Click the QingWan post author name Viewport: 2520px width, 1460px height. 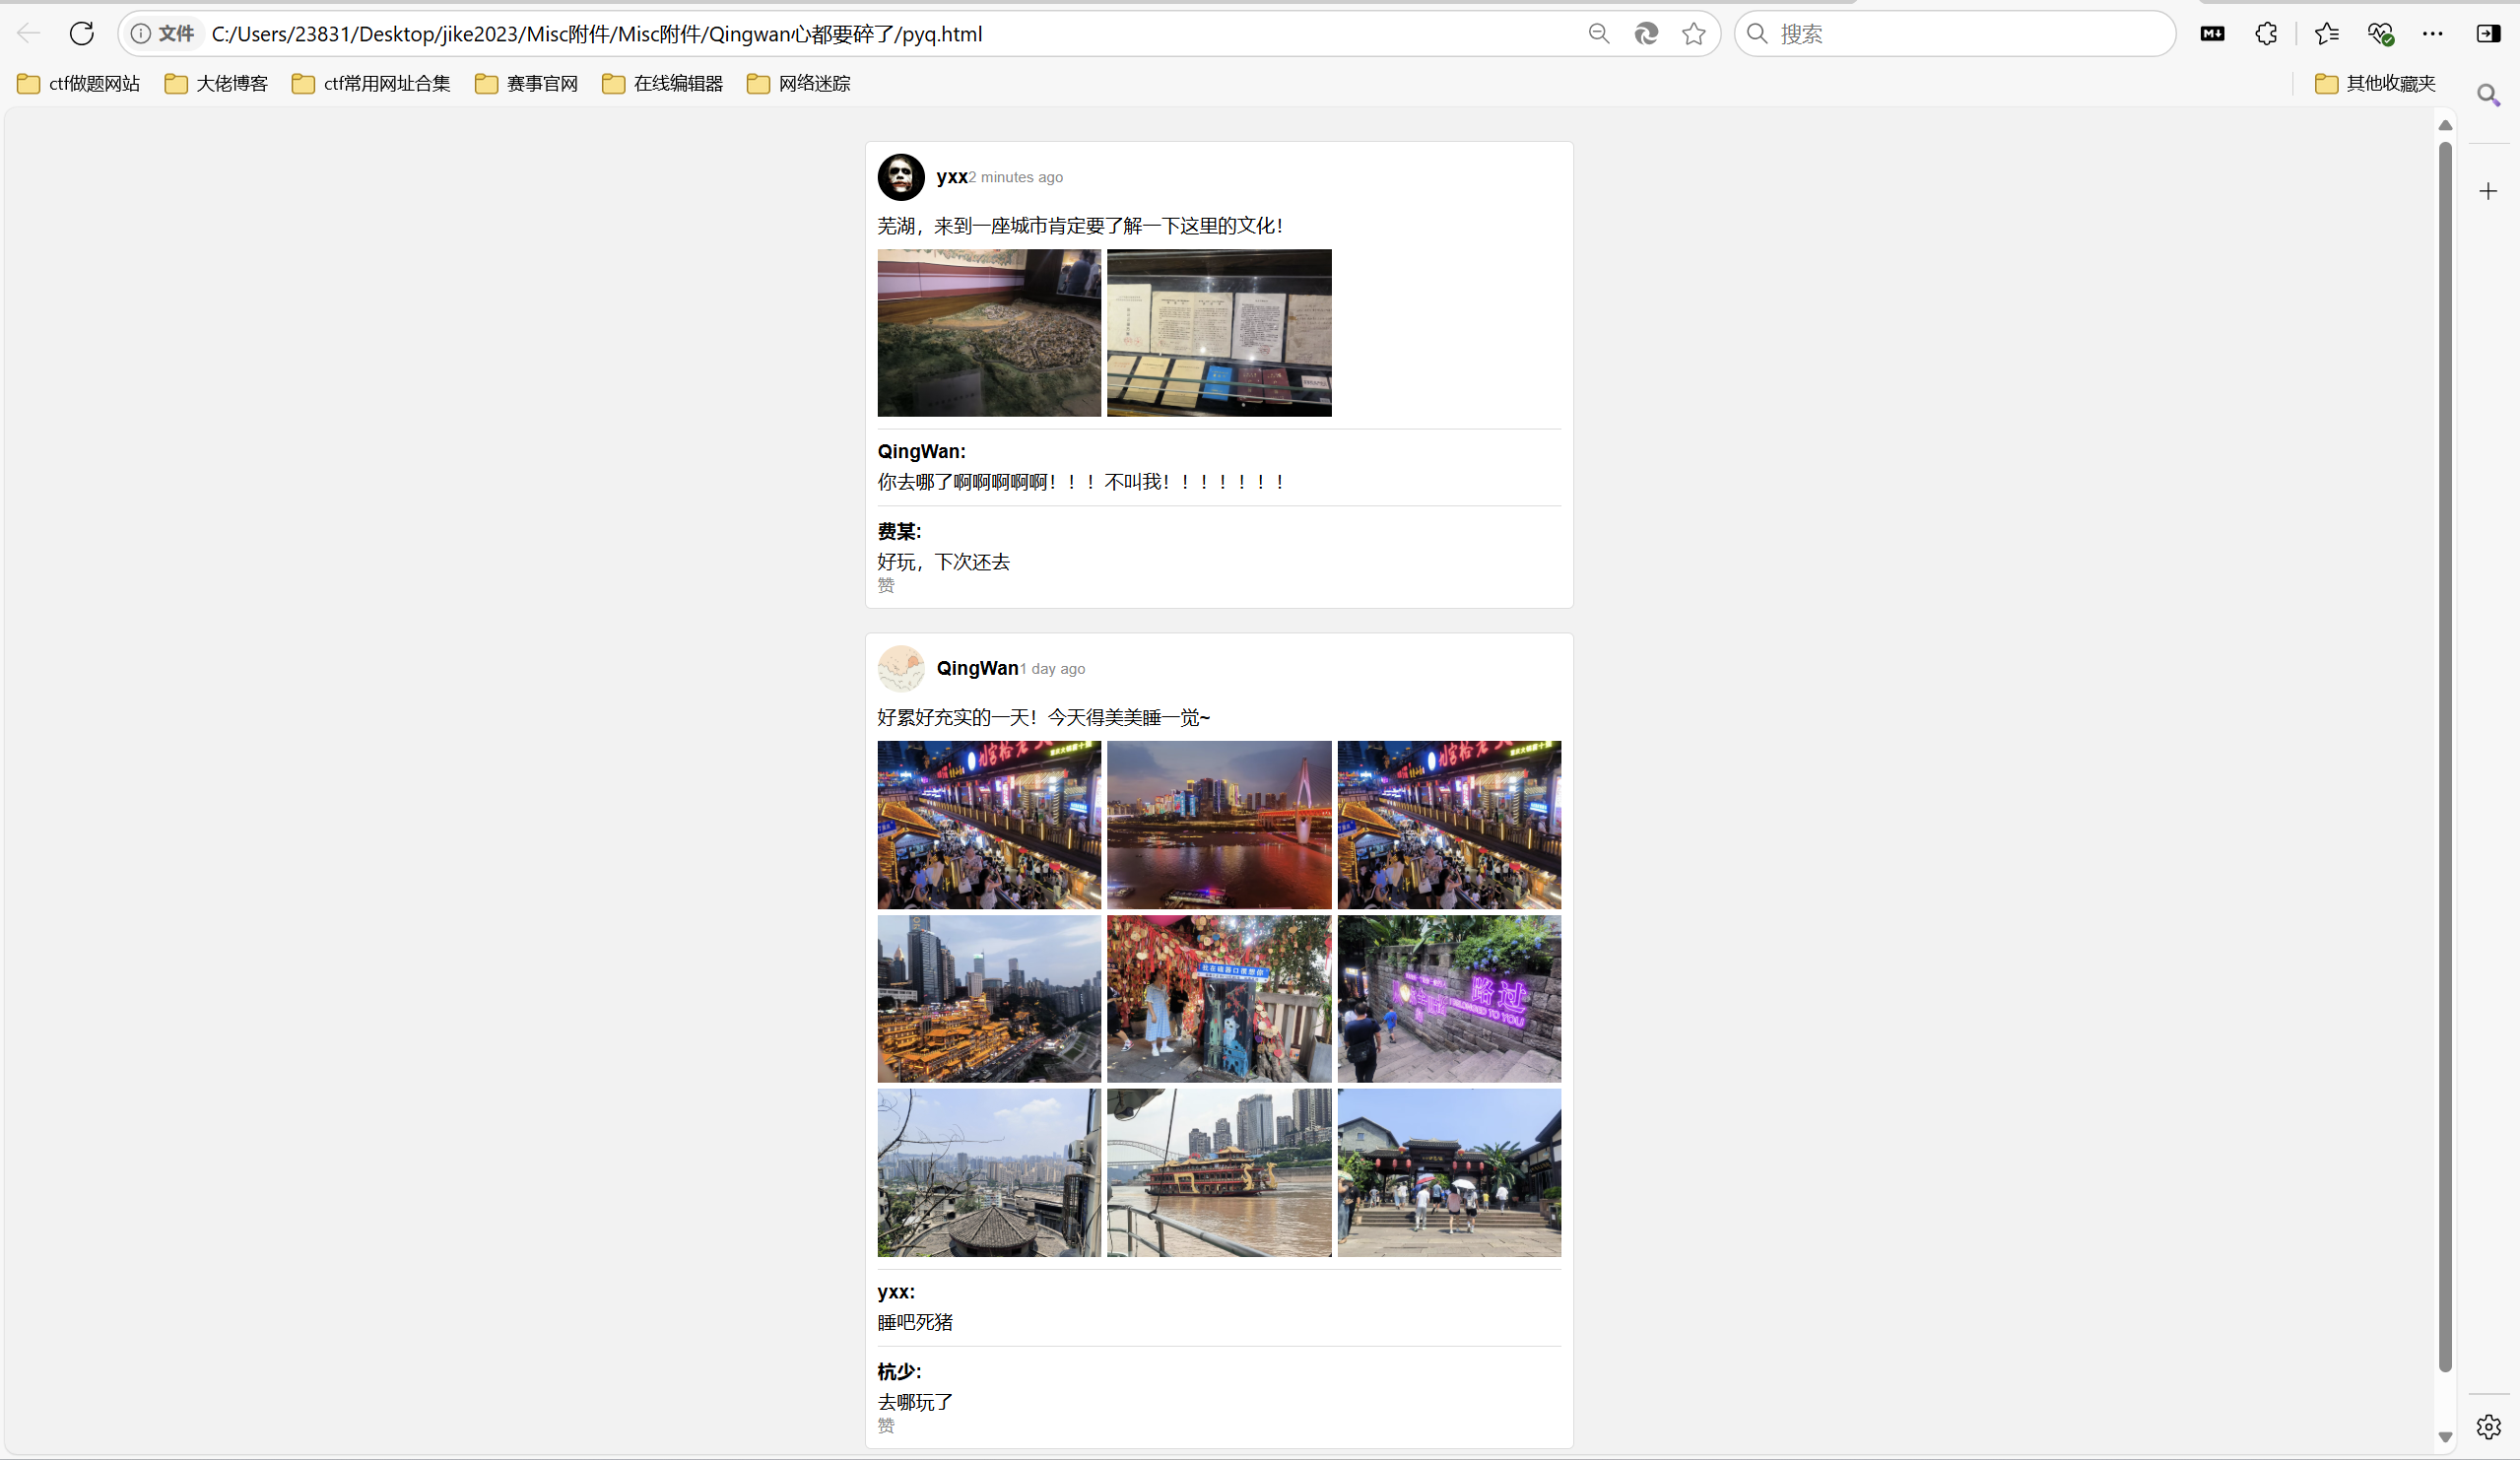(978, 668)
